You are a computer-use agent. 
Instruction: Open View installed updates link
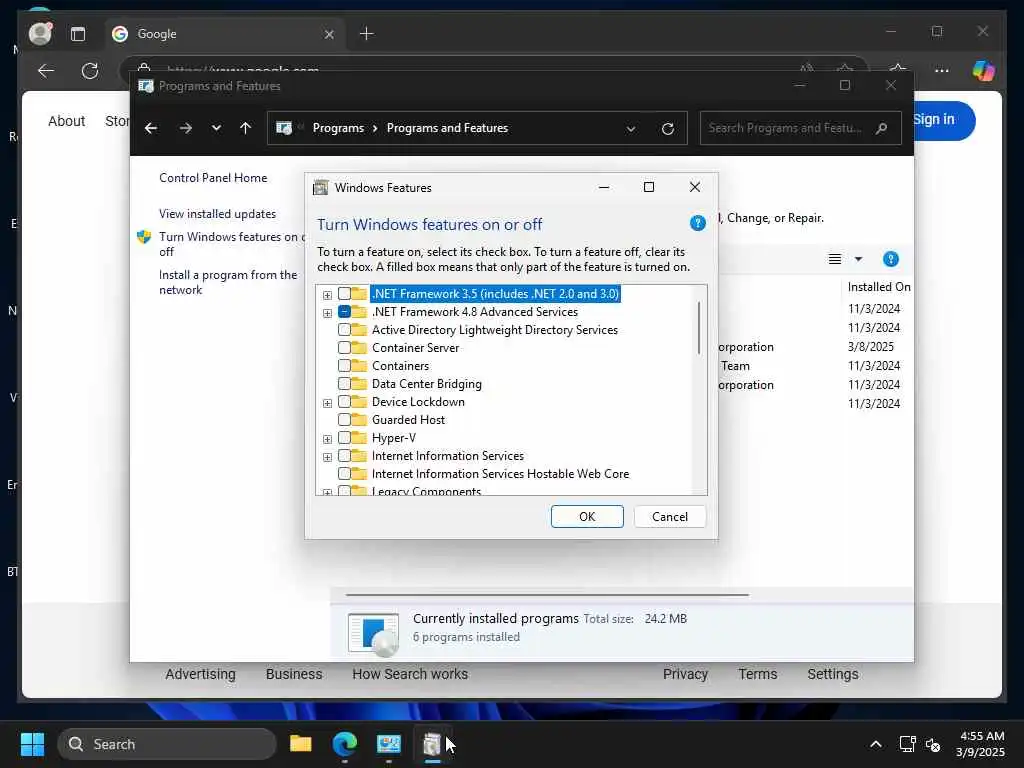(x=217, y=214)
